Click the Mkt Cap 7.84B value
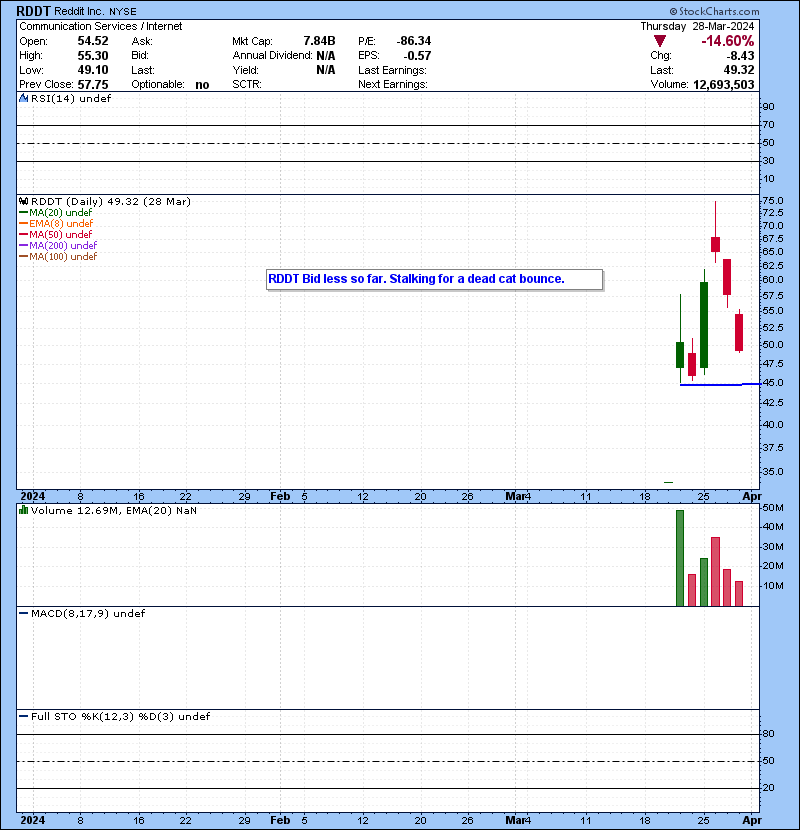 [x=319, y=41]
